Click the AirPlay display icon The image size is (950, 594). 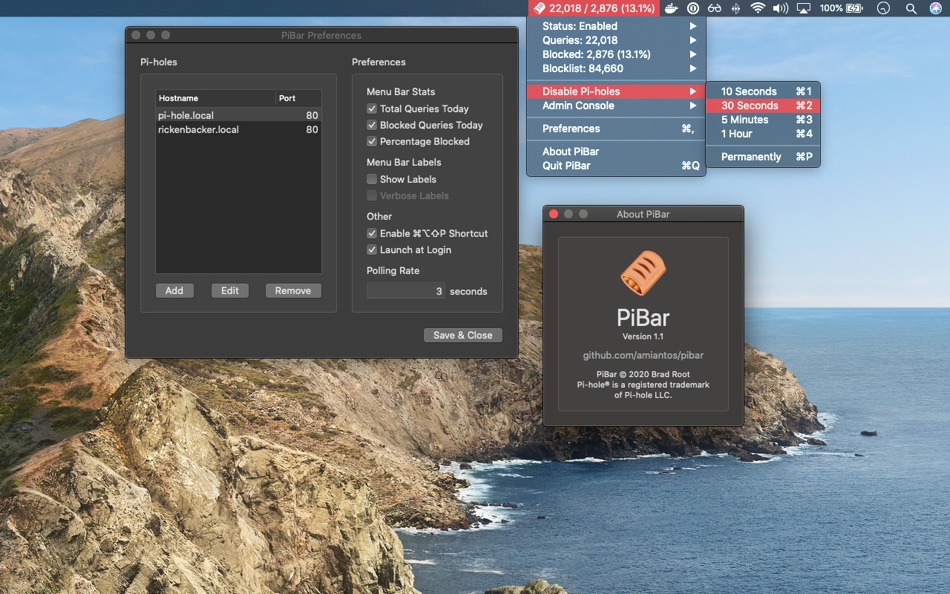tap(803, 8)
